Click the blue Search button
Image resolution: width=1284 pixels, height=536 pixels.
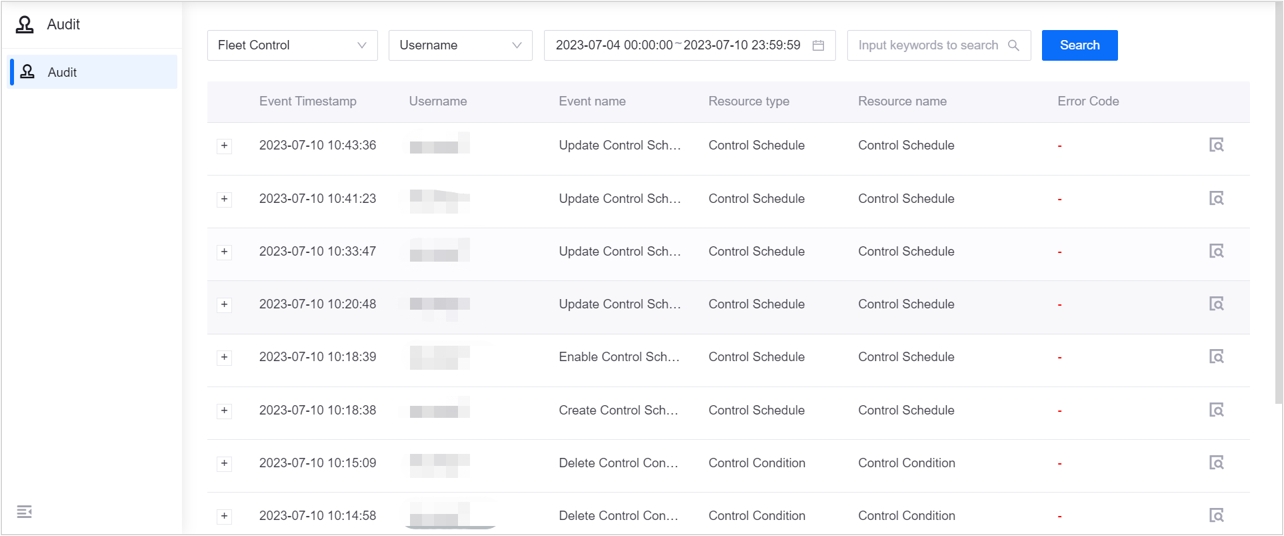click(x=1079, y=45)
